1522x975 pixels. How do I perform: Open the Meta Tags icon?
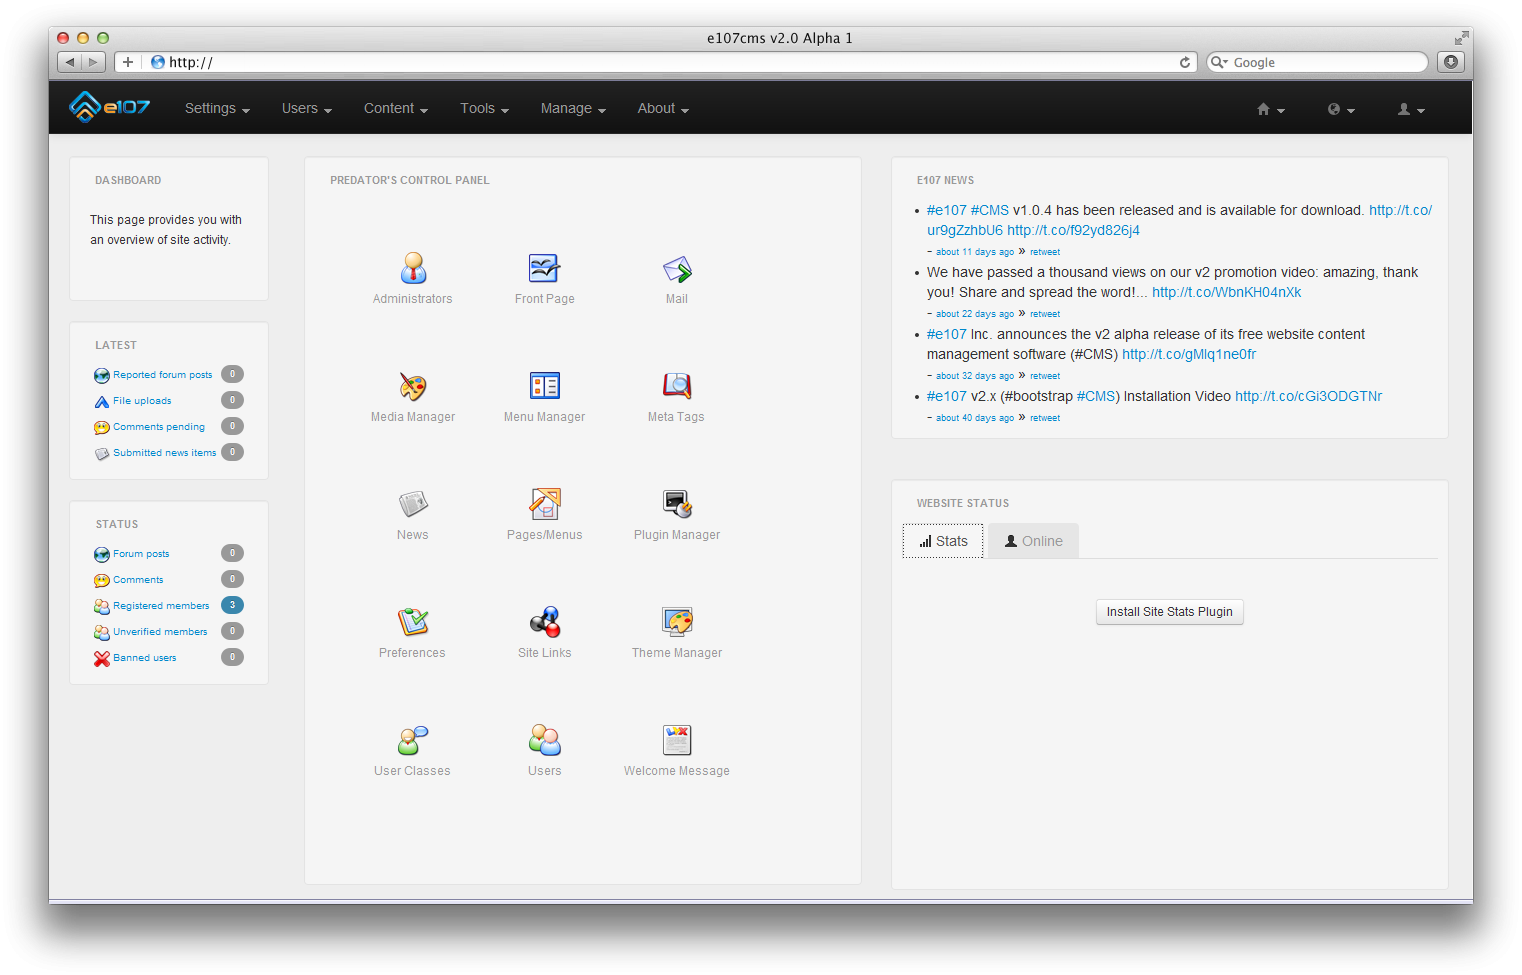click(677, 387)
